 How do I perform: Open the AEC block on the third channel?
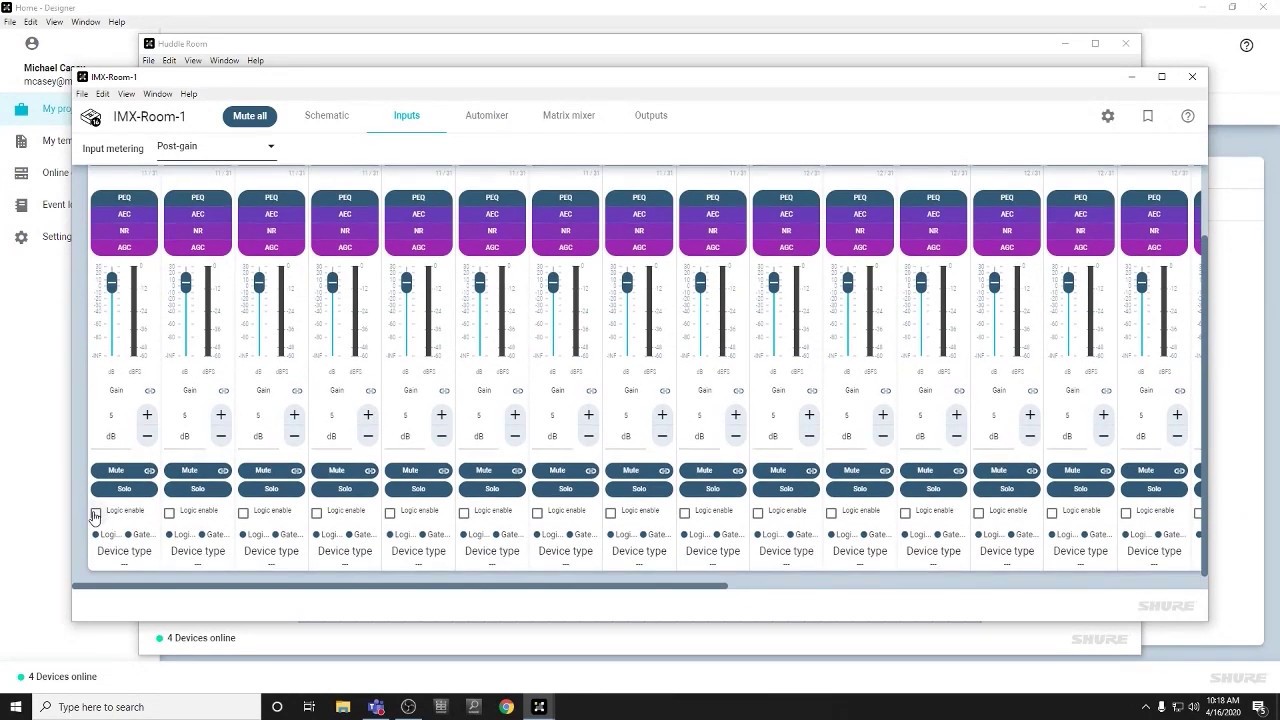pyautogui.click(x=271, y=214)
